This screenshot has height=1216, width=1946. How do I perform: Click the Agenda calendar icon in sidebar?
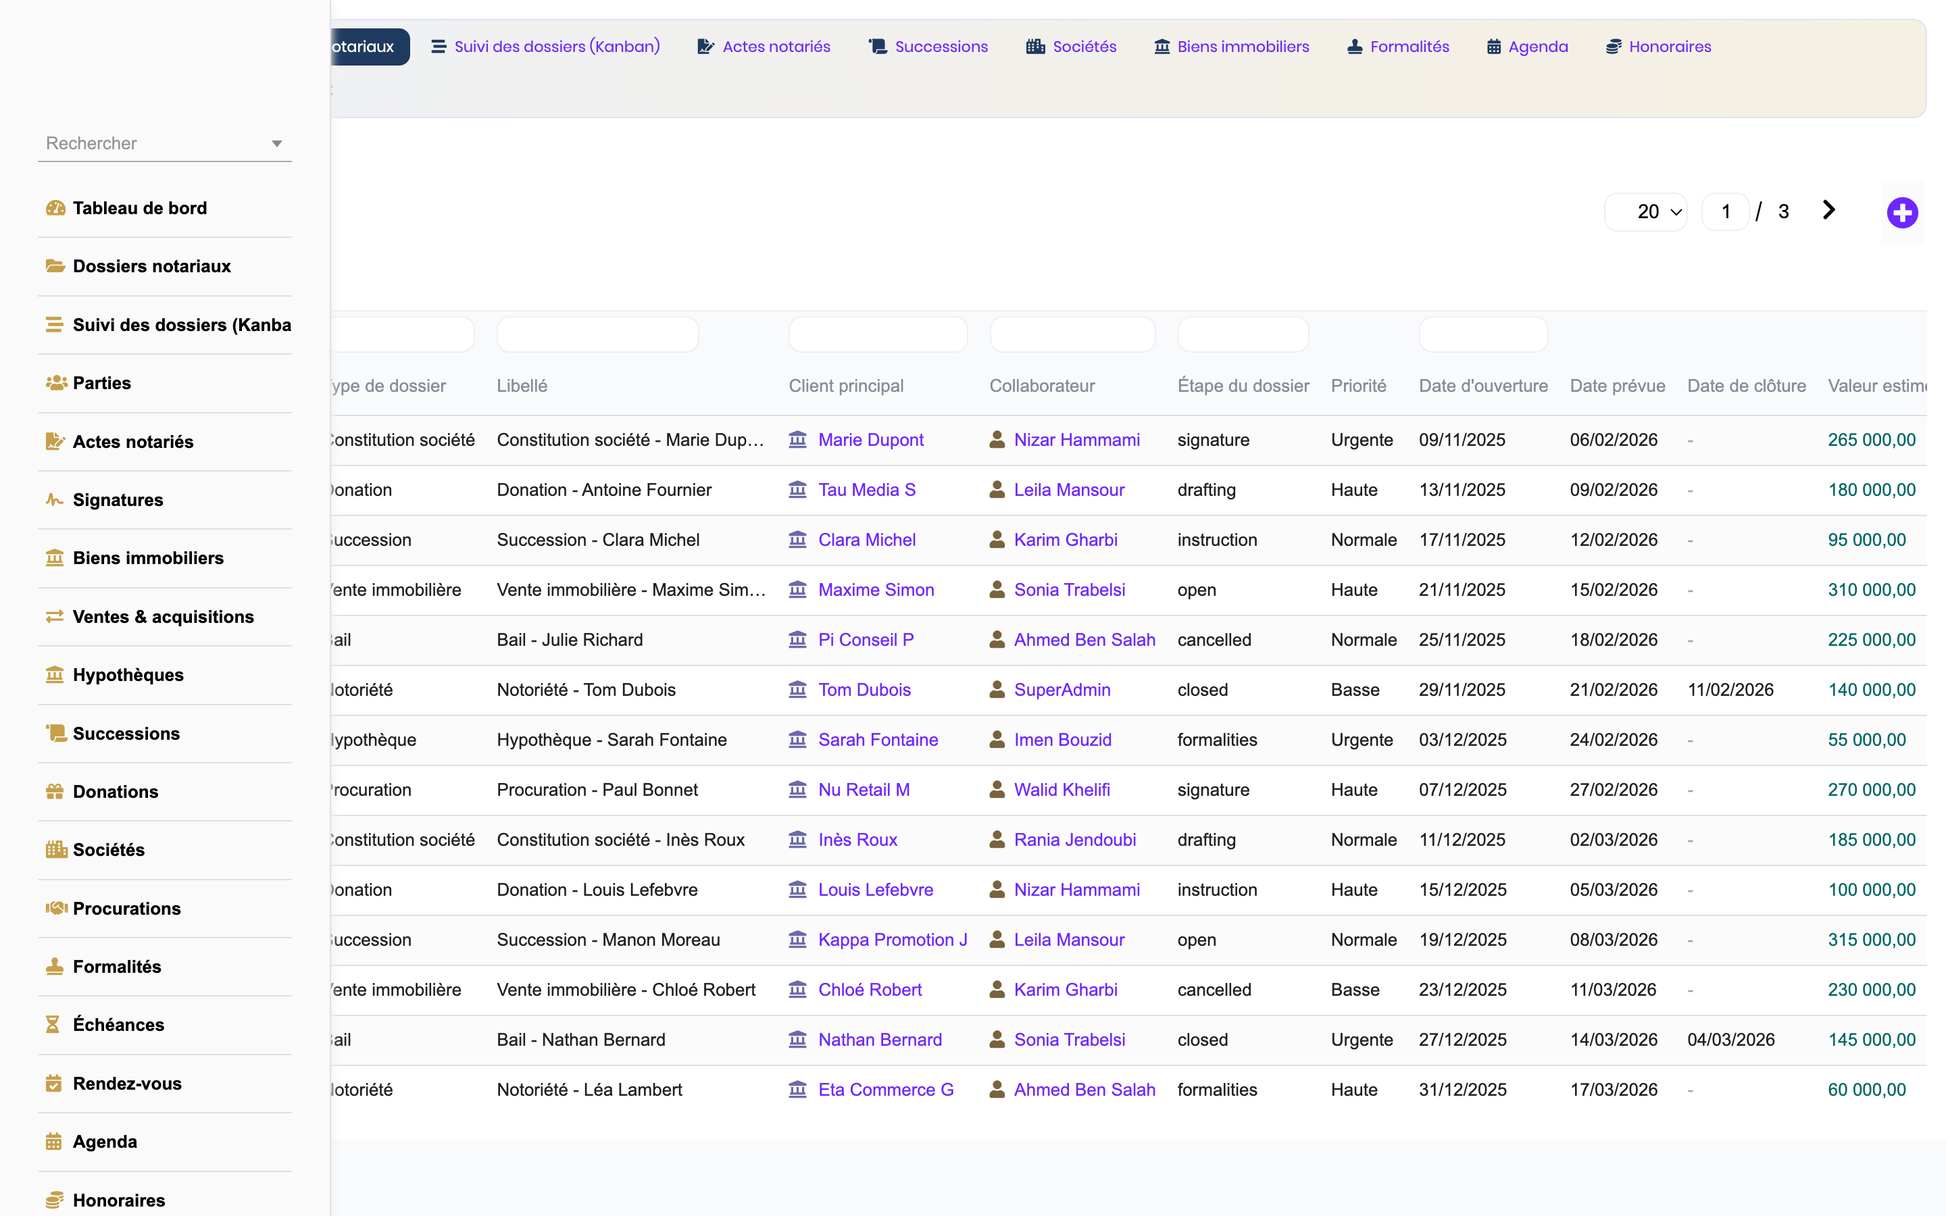[x=54, y=1141]
